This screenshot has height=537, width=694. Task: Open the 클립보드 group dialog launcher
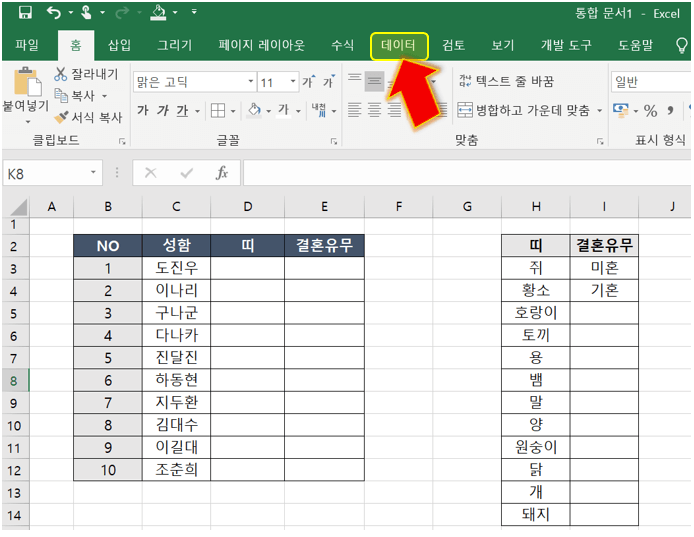point(122,141)
